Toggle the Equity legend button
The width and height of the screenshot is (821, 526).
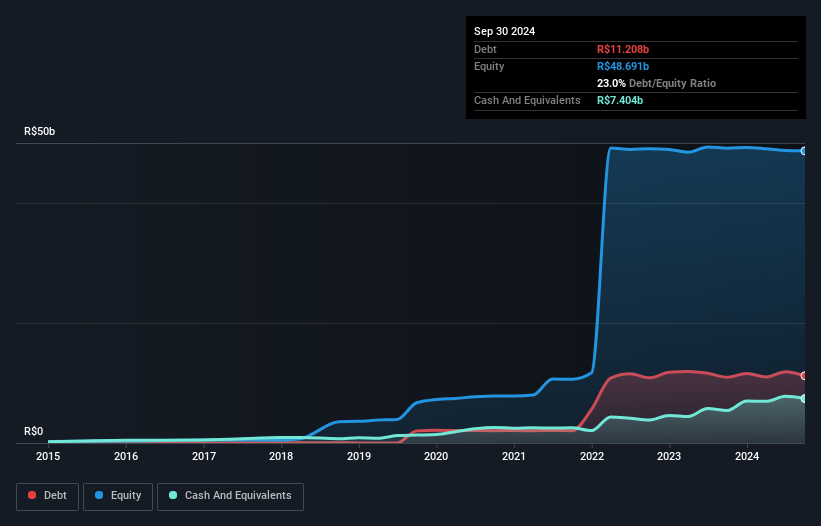tap(118, 496)
